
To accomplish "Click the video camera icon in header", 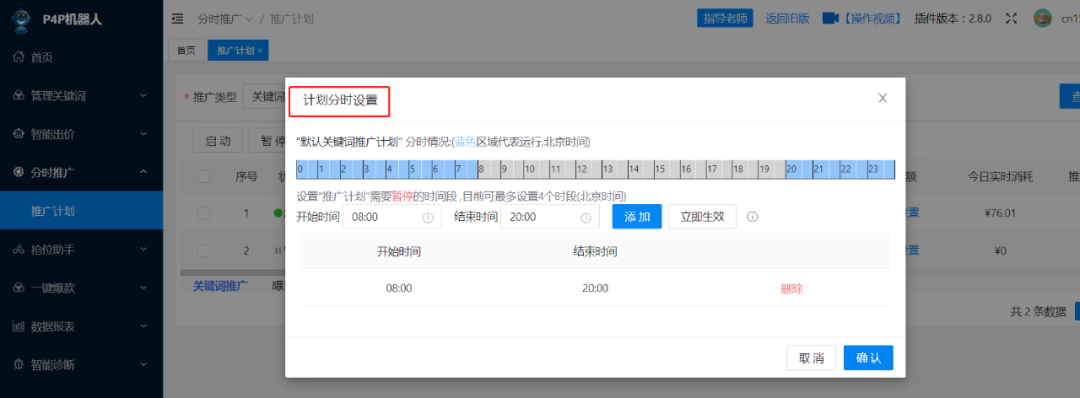I will [831, 18].
